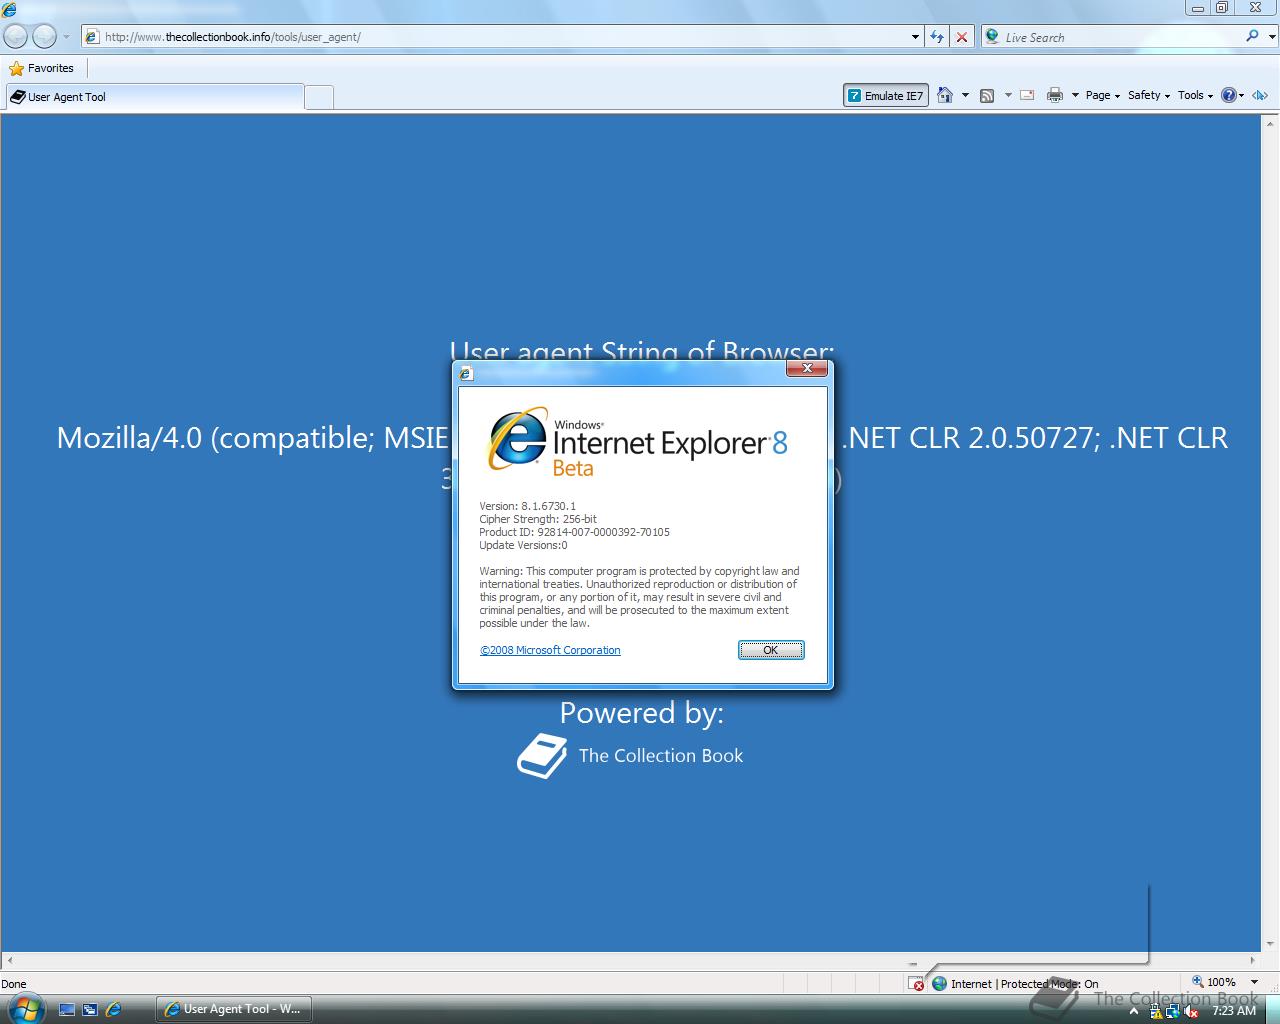The image size is (1280, 1024).
Task: Expand the Home button dropdown arrow
Action: coord(965,96)
